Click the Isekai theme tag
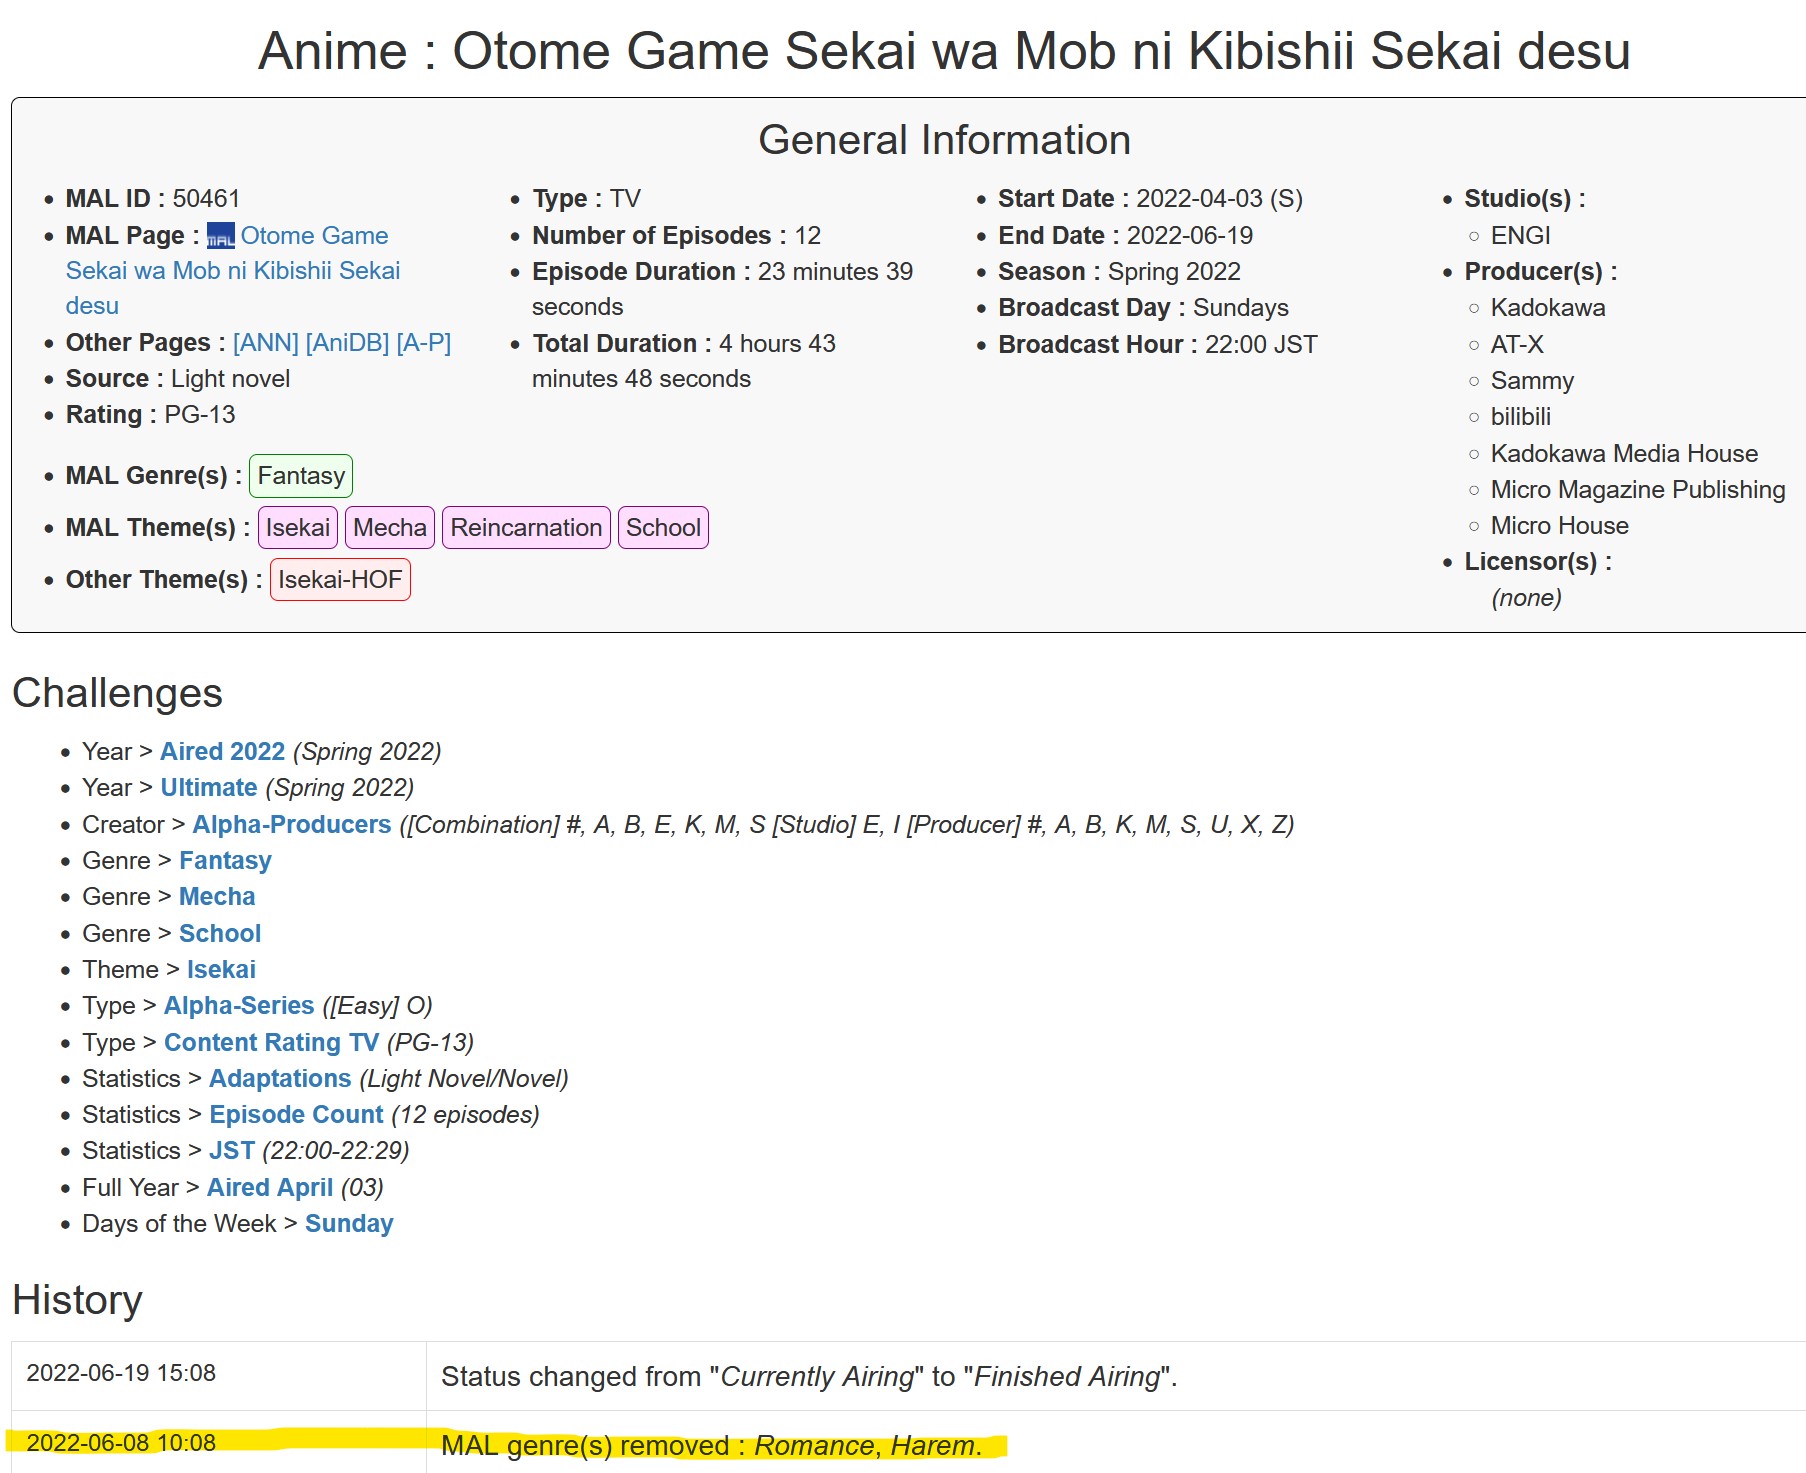 pyautogui.click(x=297, y=528)
